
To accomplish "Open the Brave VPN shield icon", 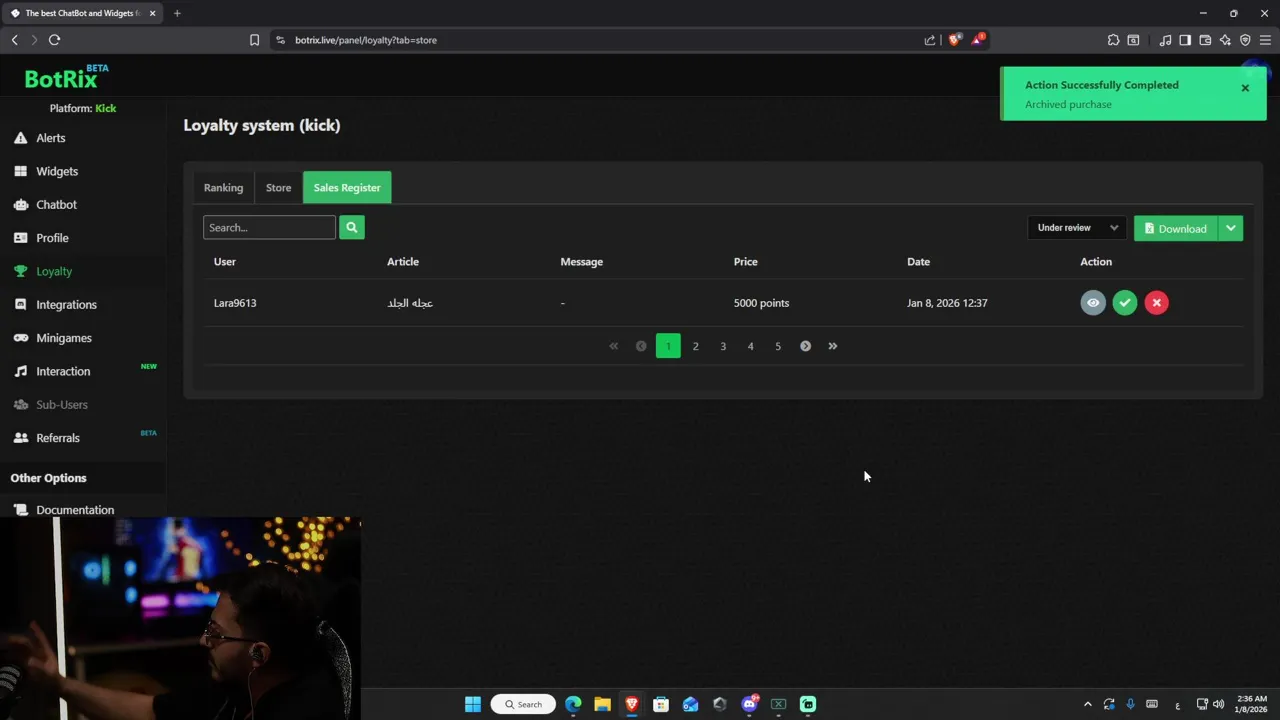I will point(1245,40).
